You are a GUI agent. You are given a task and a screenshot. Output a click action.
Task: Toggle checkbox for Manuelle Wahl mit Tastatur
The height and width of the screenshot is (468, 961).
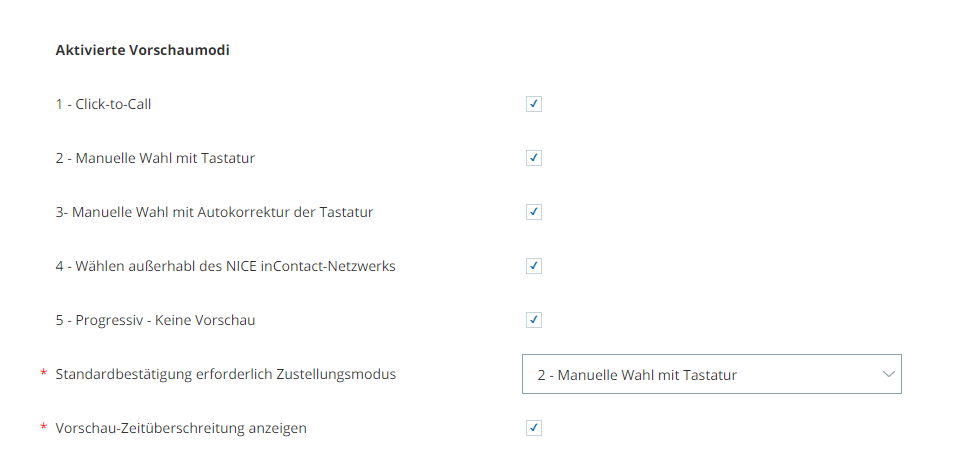point(534,158)
